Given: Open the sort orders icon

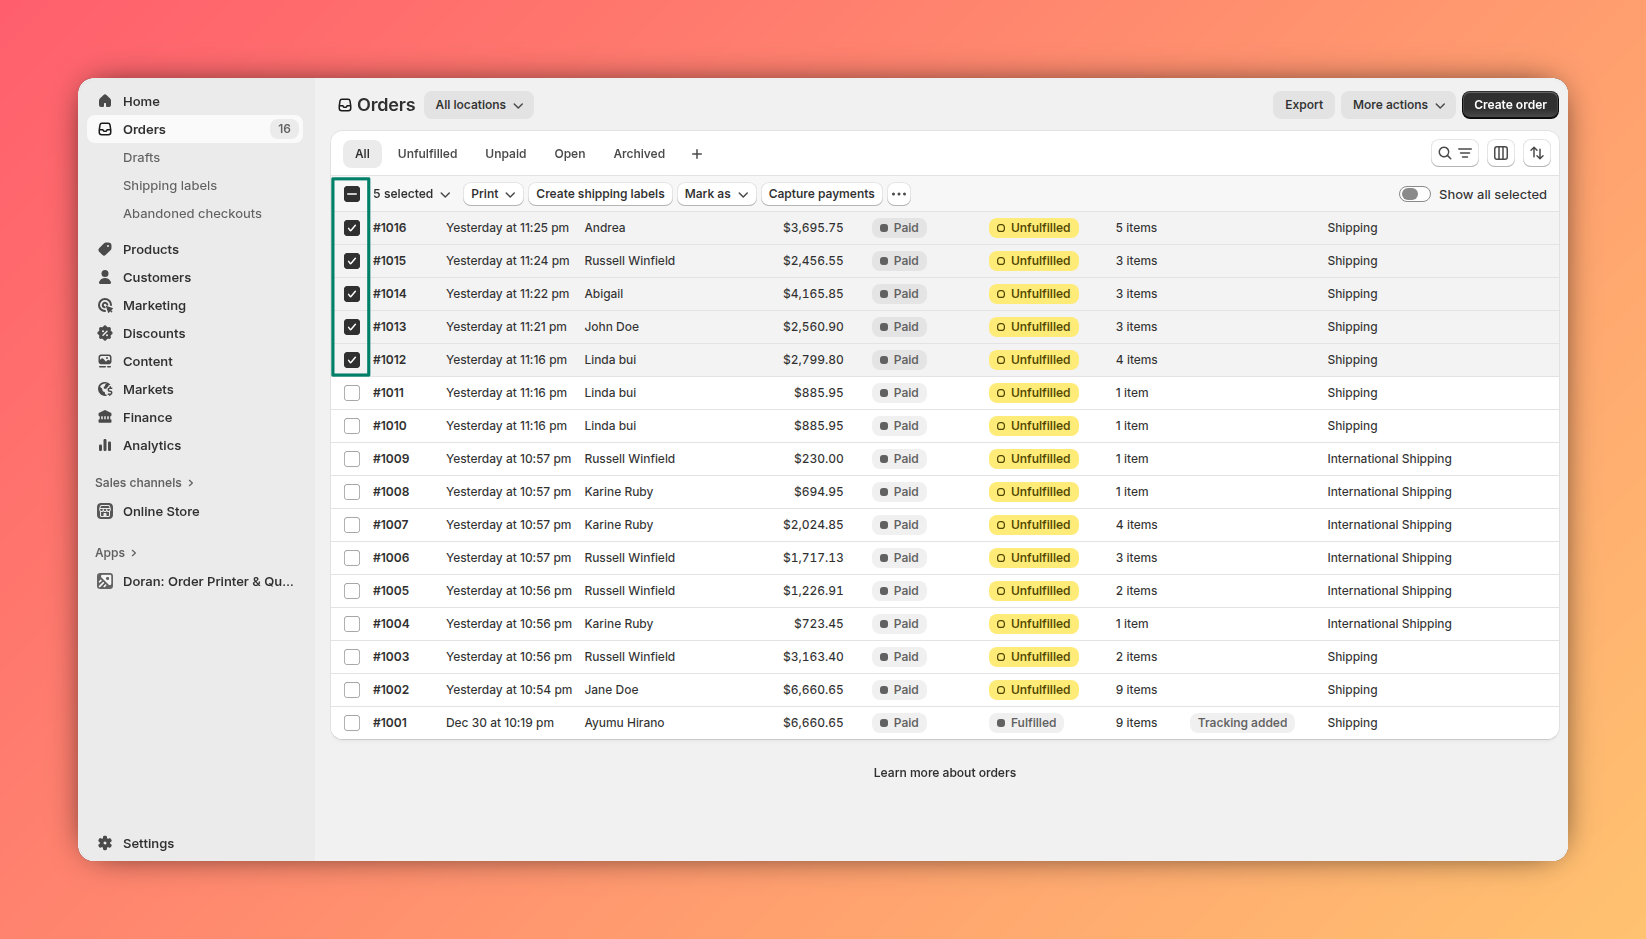Looking at the screenshot, I should tap(1537, 153).
